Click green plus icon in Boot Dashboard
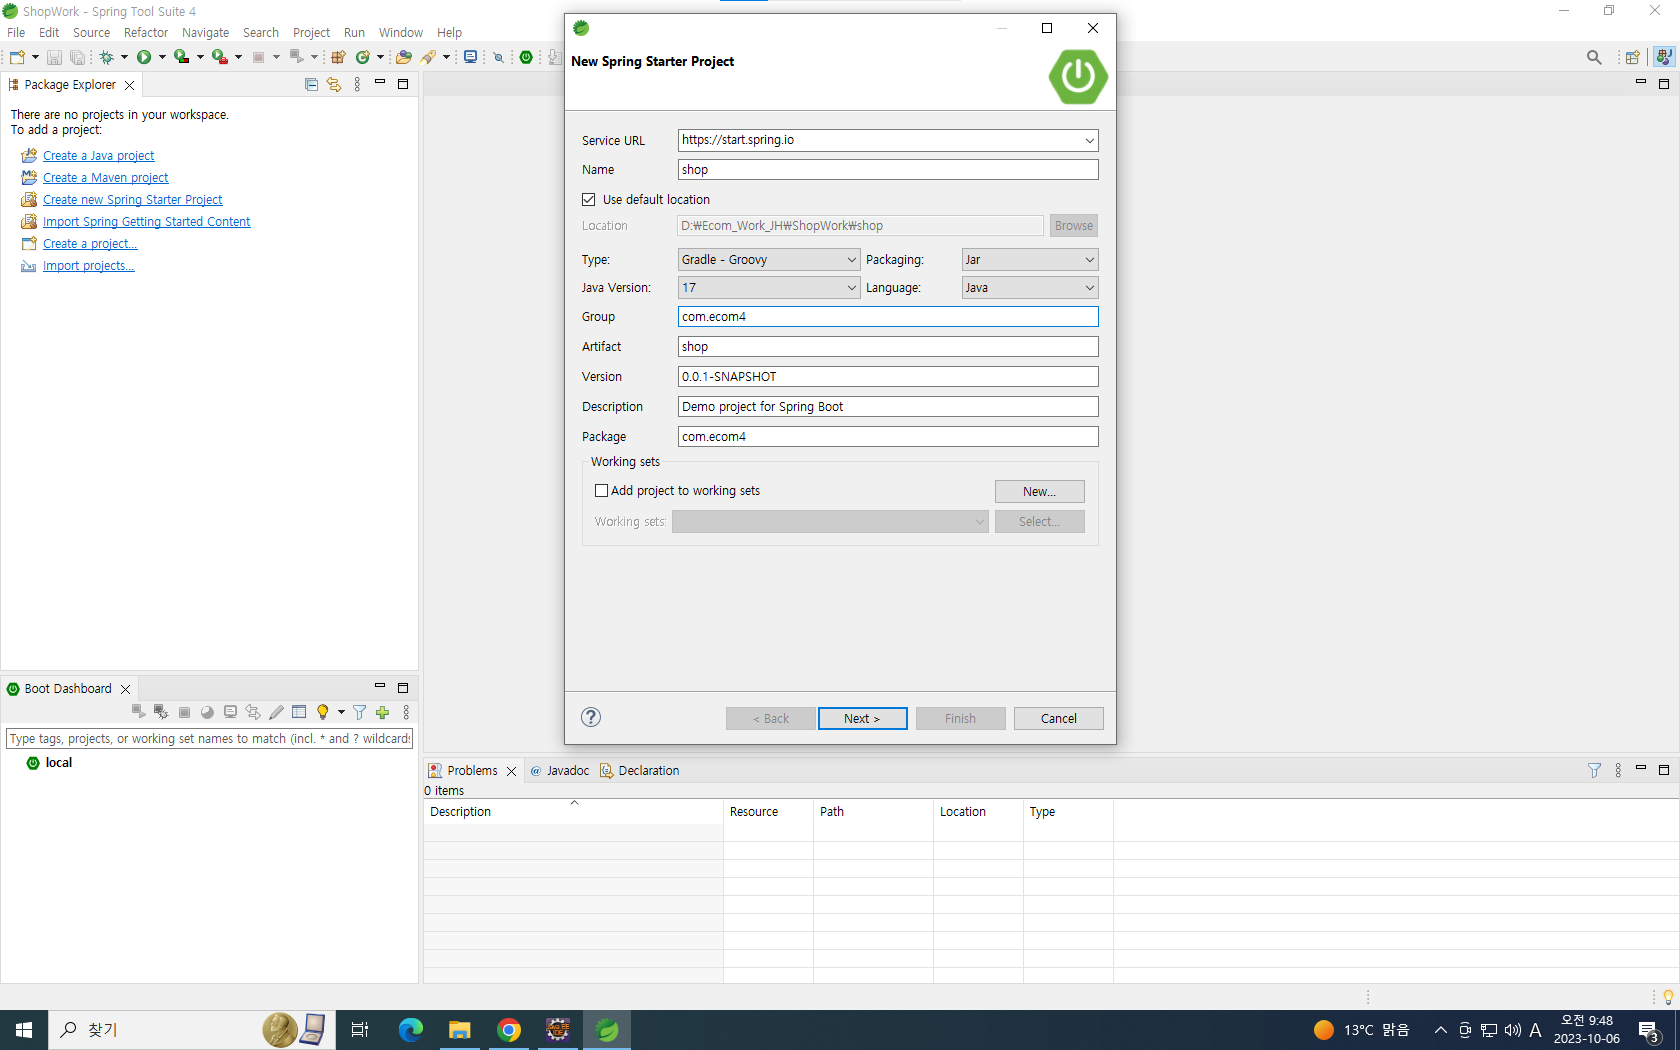Screen dimensions: 1680x1050 pyautogui.click(x=382, y=712)
